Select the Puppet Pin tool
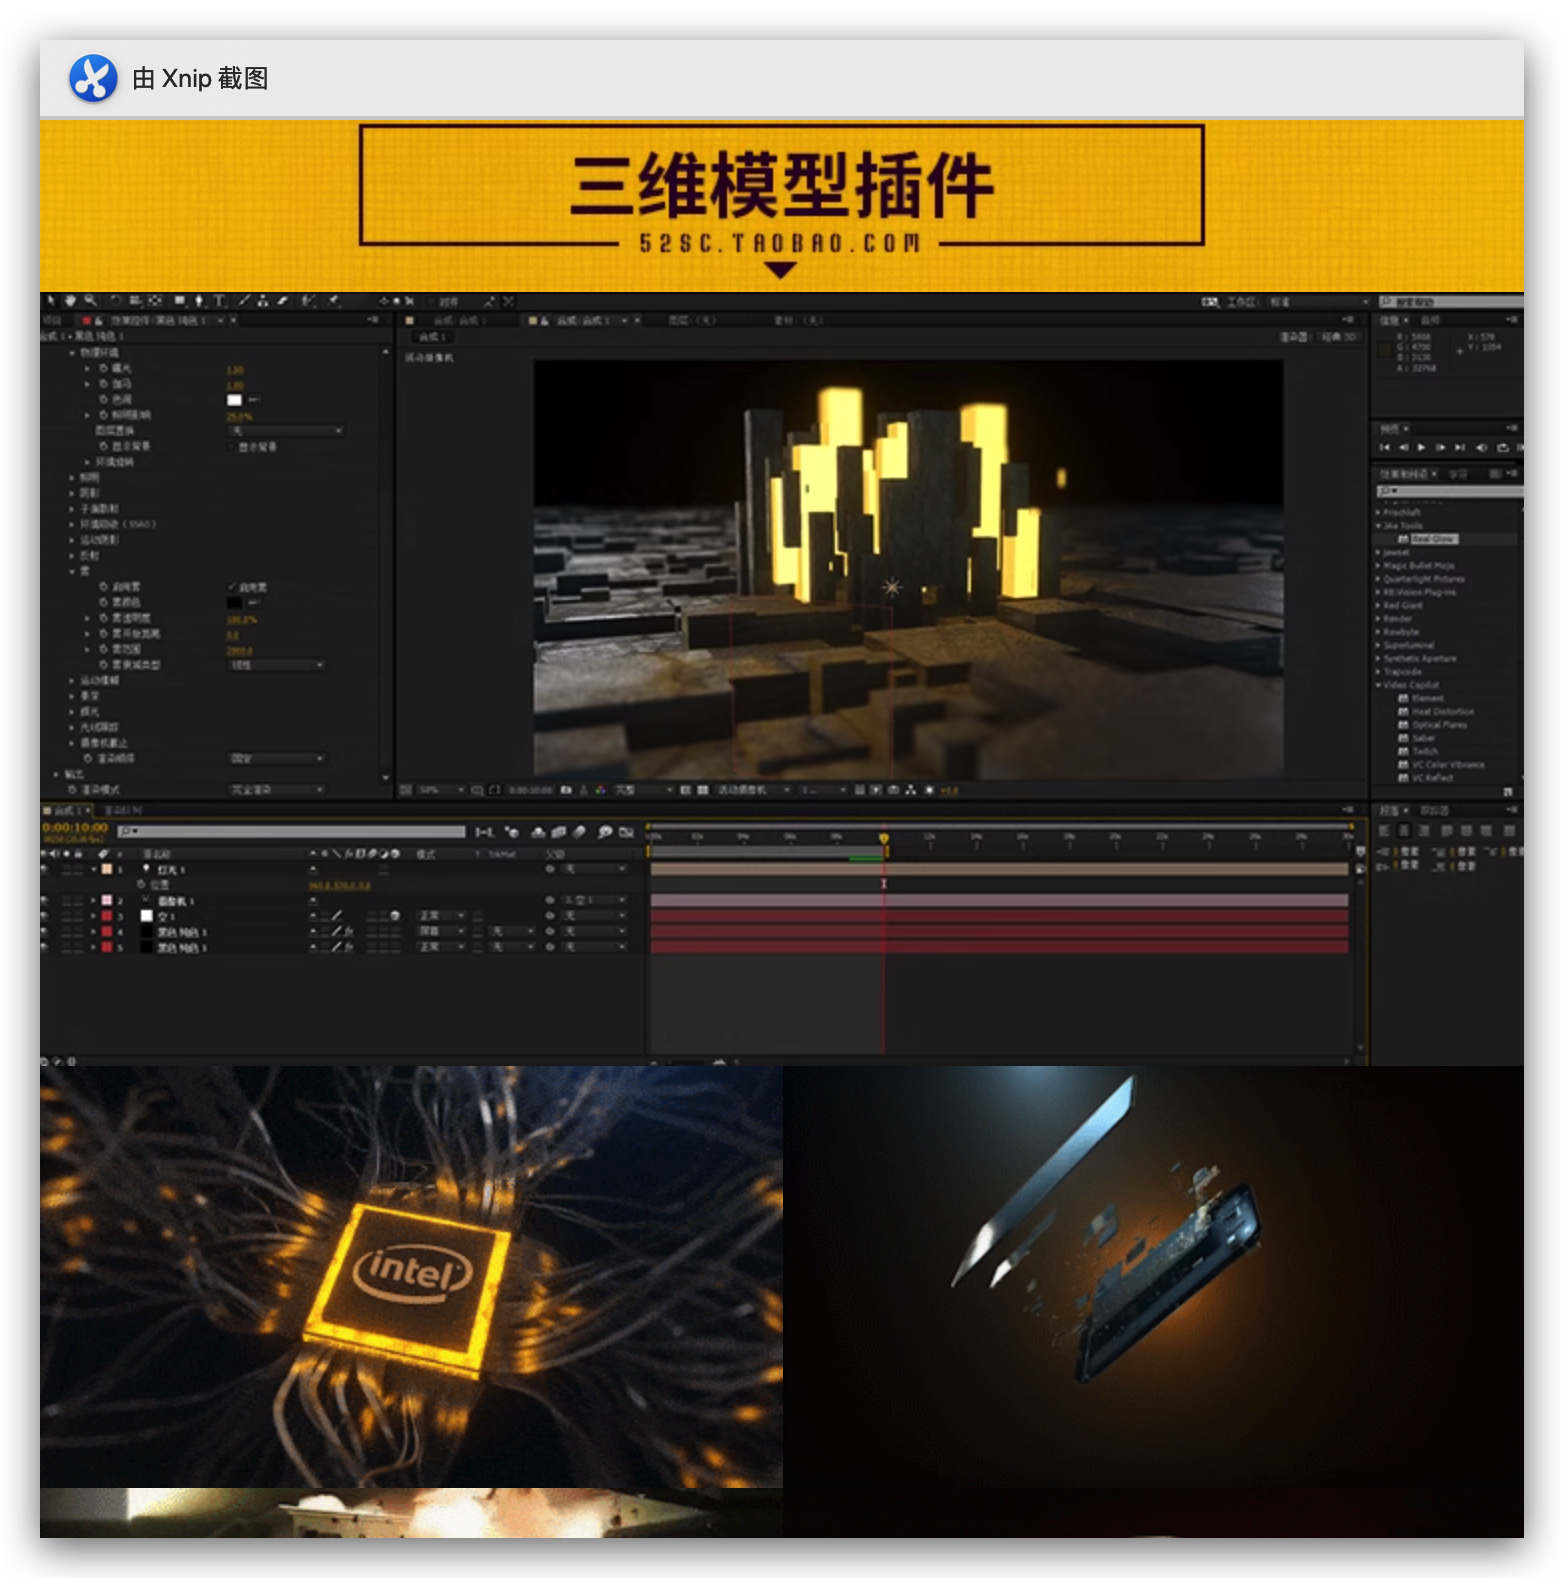The image size is (1564, 1578). (333, 301)
